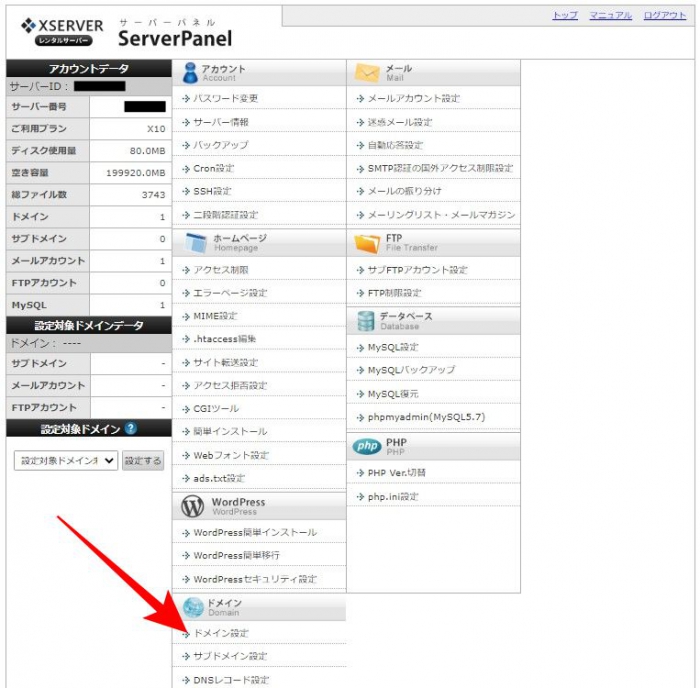Image resolution: width=700 pixels, height=688 pixels.
Task: Open 簡単インストール
Action: [x=230, y=431]
